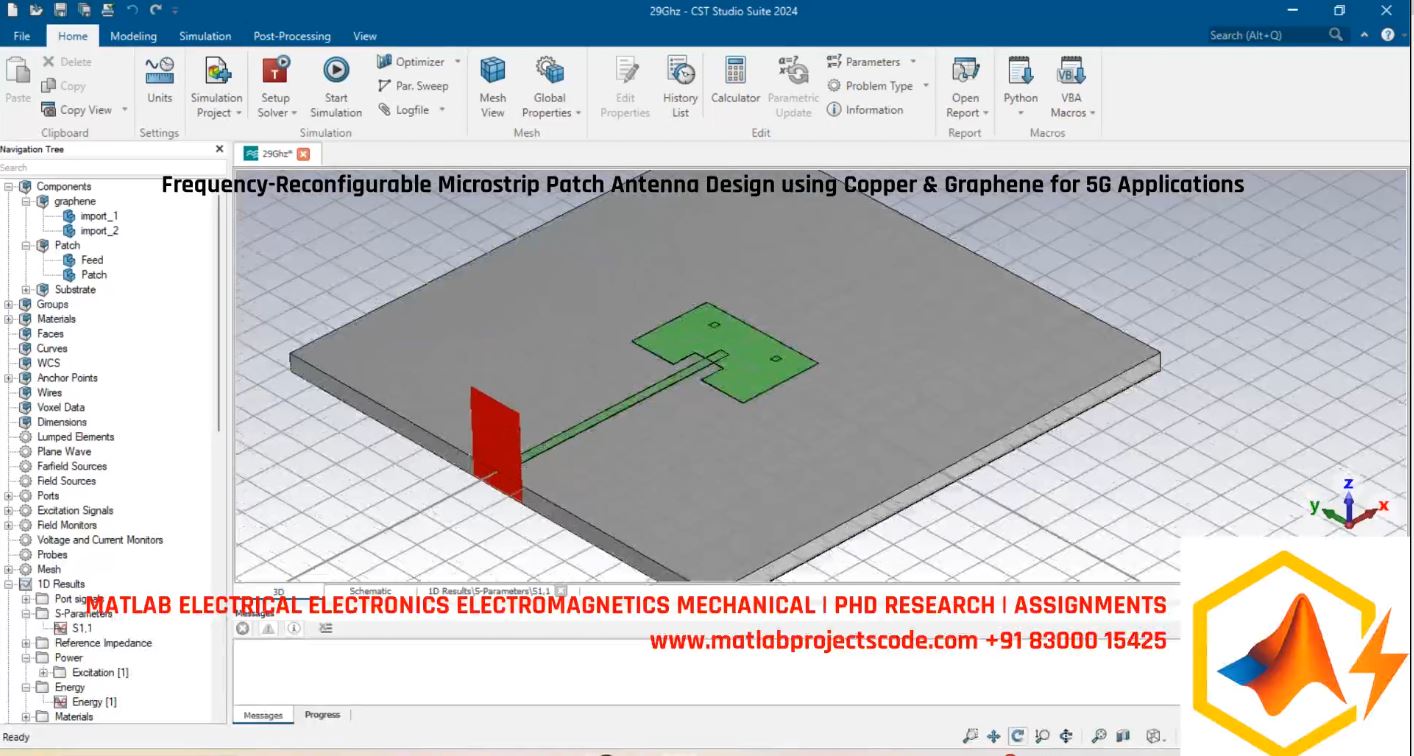1414x756 pixels.
Task: Expand the Substrate component node
Action: click(x=27, y=290)
